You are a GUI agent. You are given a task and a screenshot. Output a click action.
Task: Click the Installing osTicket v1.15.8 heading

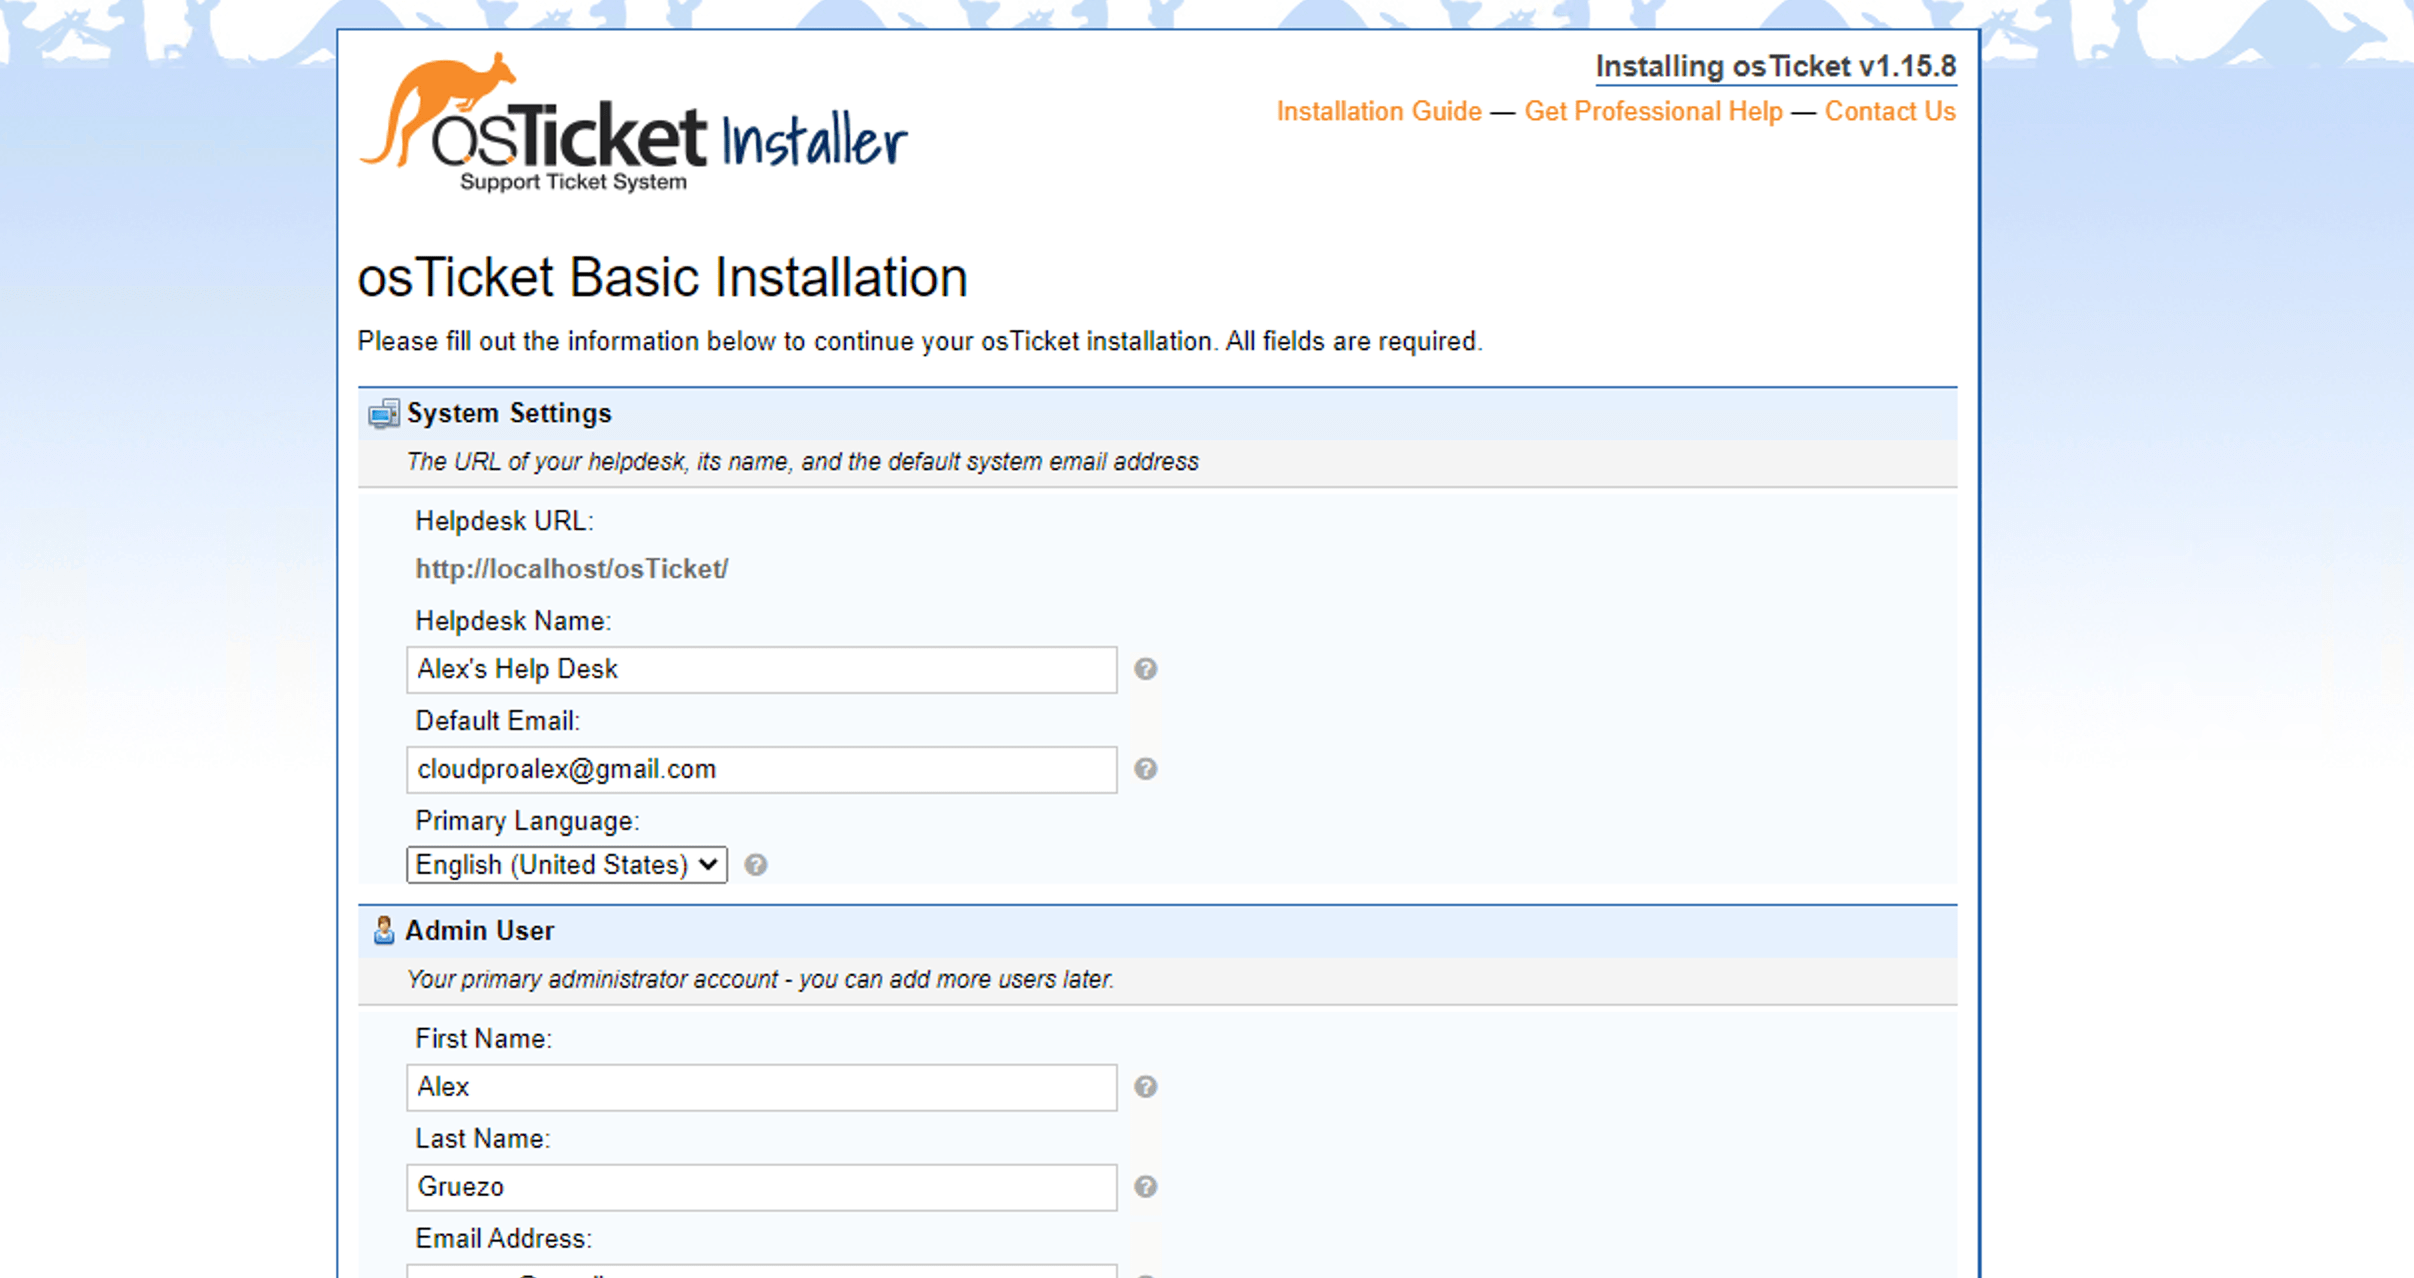point(1775,66)
